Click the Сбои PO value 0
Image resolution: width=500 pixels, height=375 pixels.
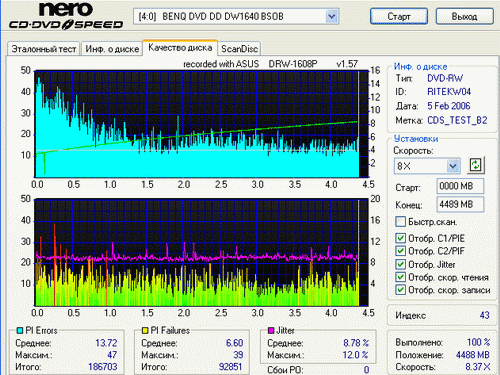click(x=366, y=370)
